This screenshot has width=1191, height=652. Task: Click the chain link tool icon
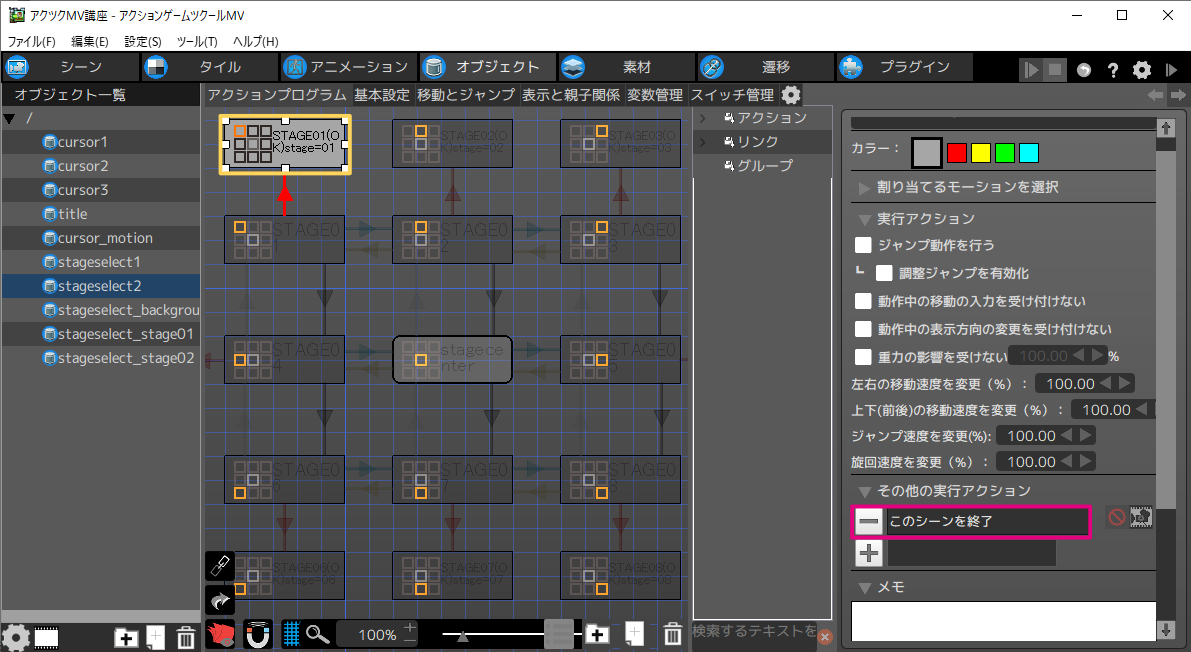coord(220,566)
